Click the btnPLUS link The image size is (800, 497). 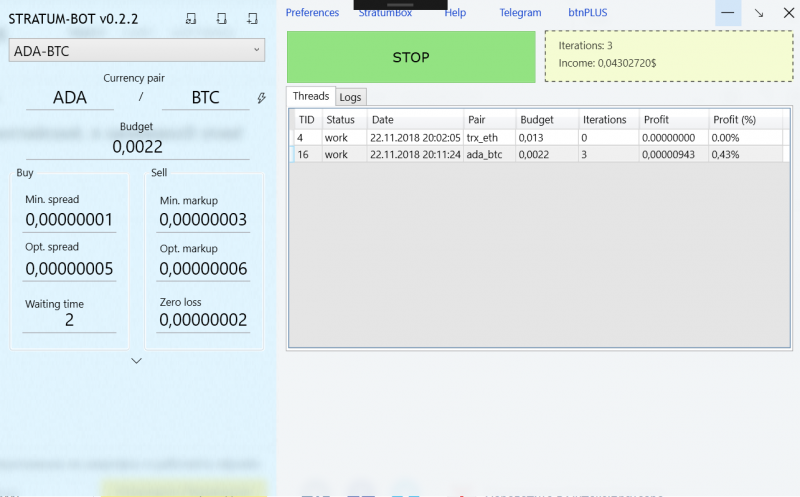pyautogui.click(x=588, y=13)
